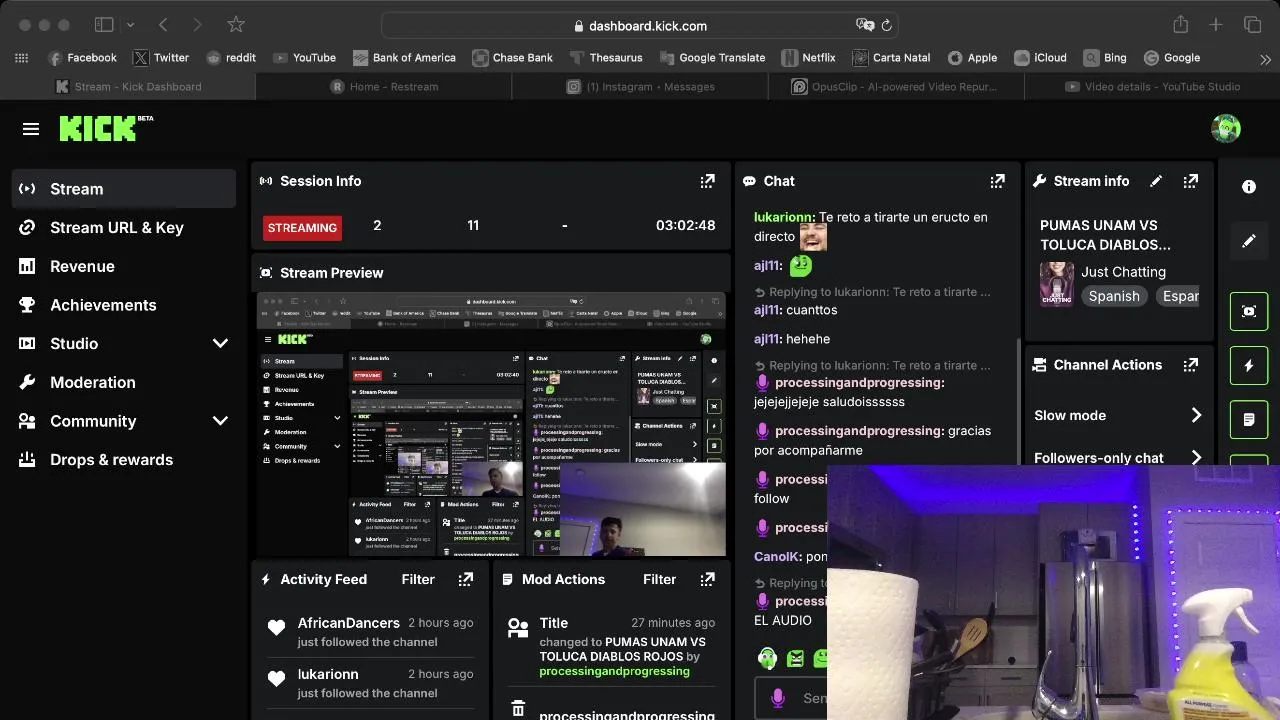Switch to the OpusClip tab
This screenshot has height=720, width=1280.
896,87
